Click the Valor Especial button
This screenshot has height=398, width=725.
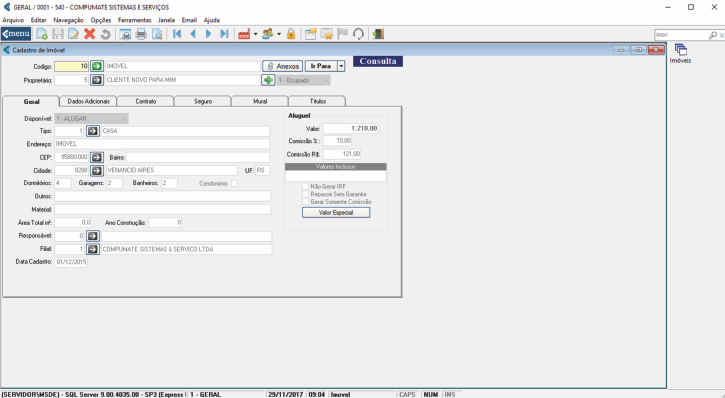(x=336, y=213)
